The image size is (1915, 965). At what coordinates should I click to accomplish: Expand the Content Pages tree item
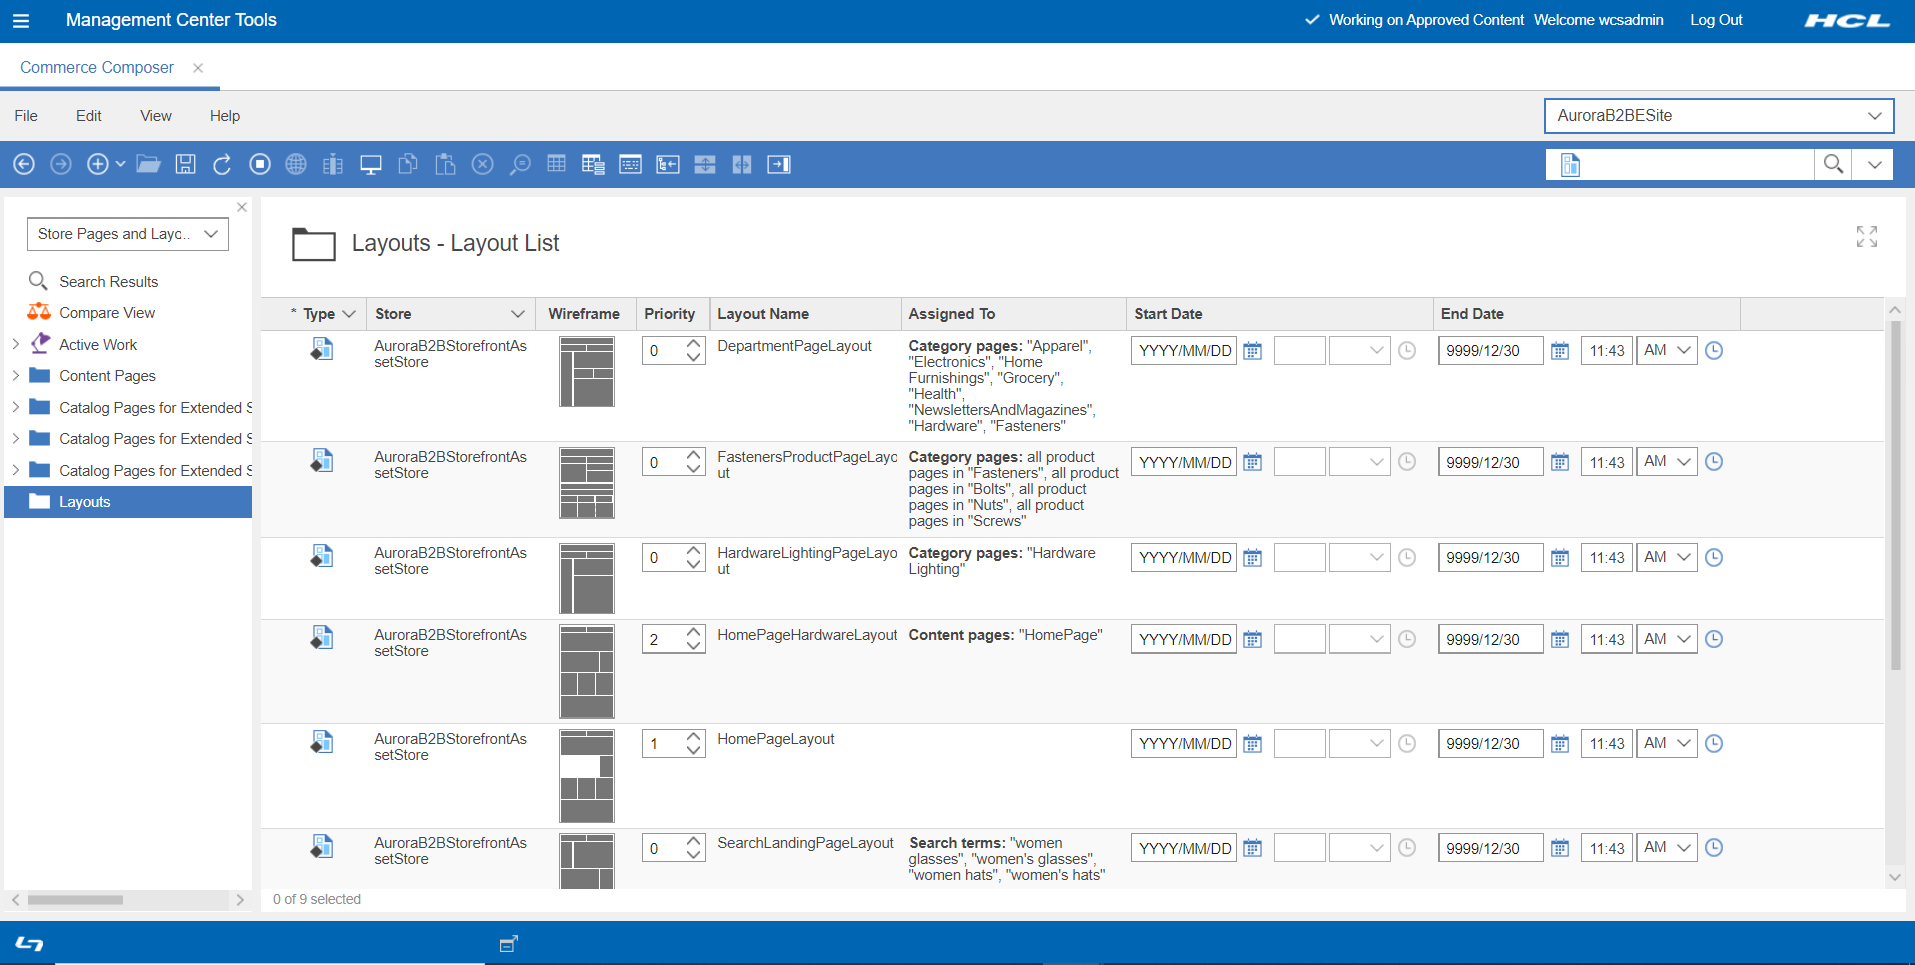point(15,375)
